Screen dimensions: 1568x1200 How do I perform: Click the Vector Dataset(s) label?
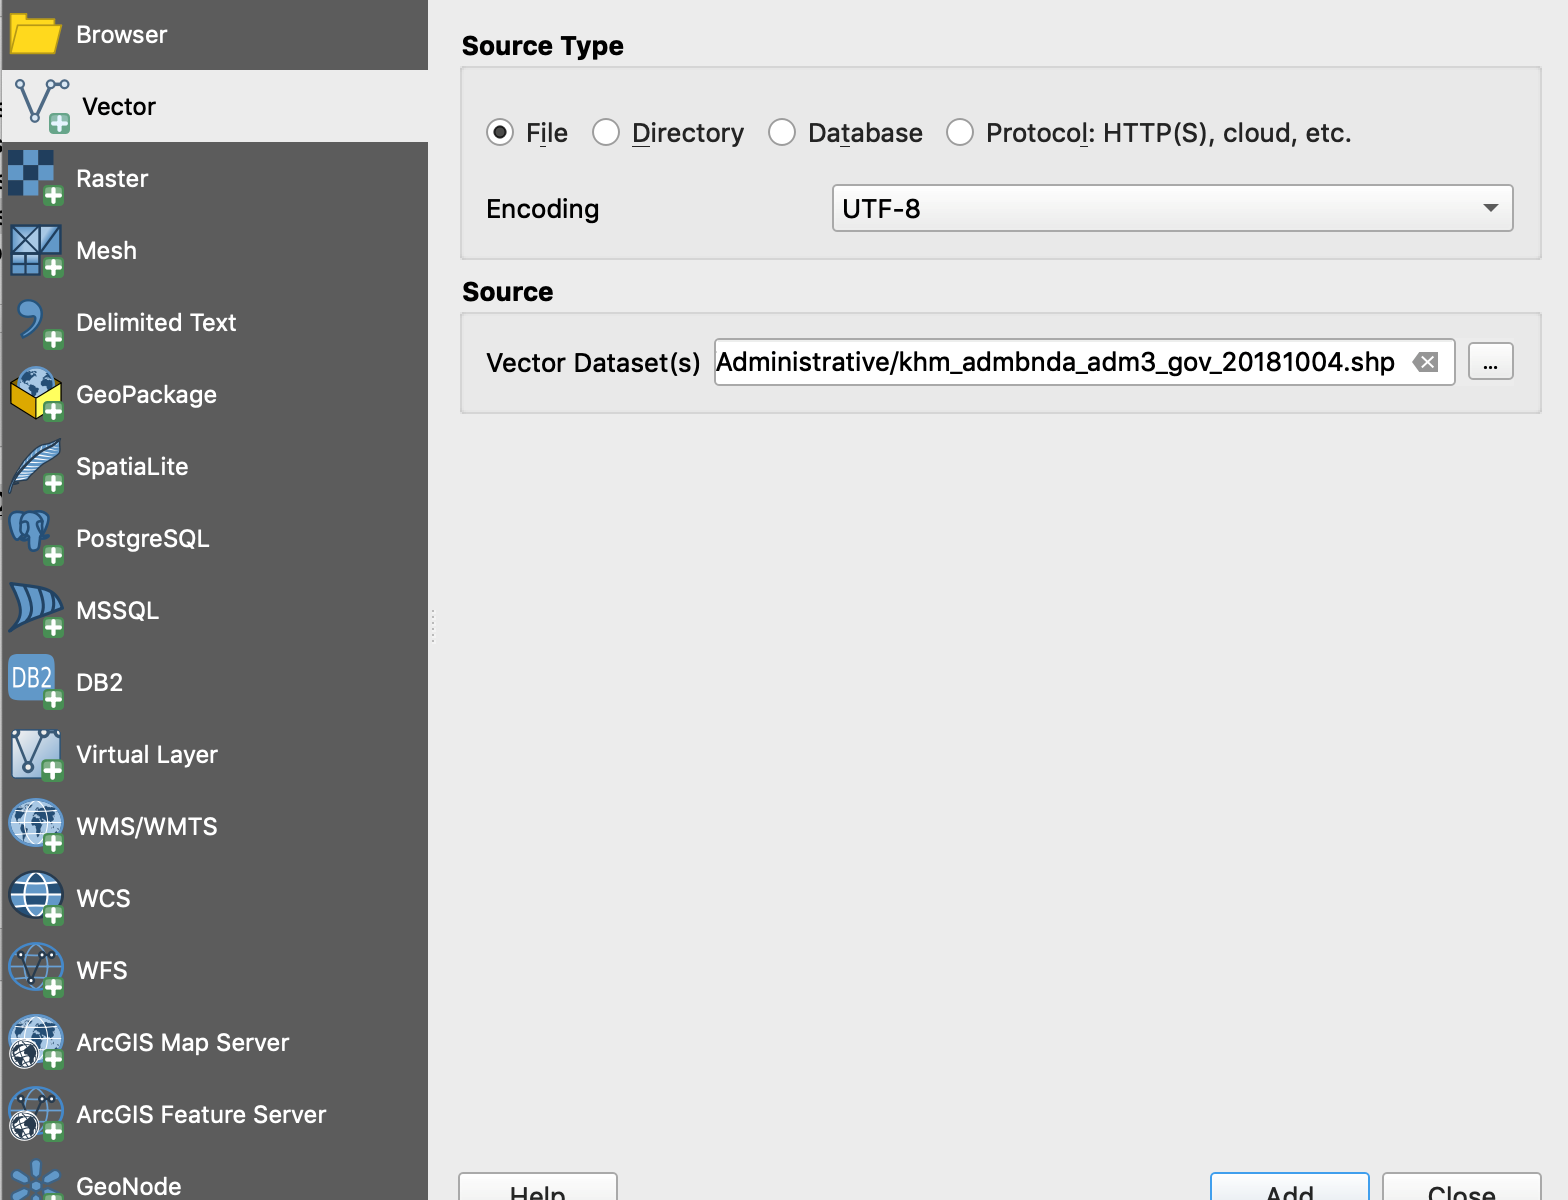593,362
